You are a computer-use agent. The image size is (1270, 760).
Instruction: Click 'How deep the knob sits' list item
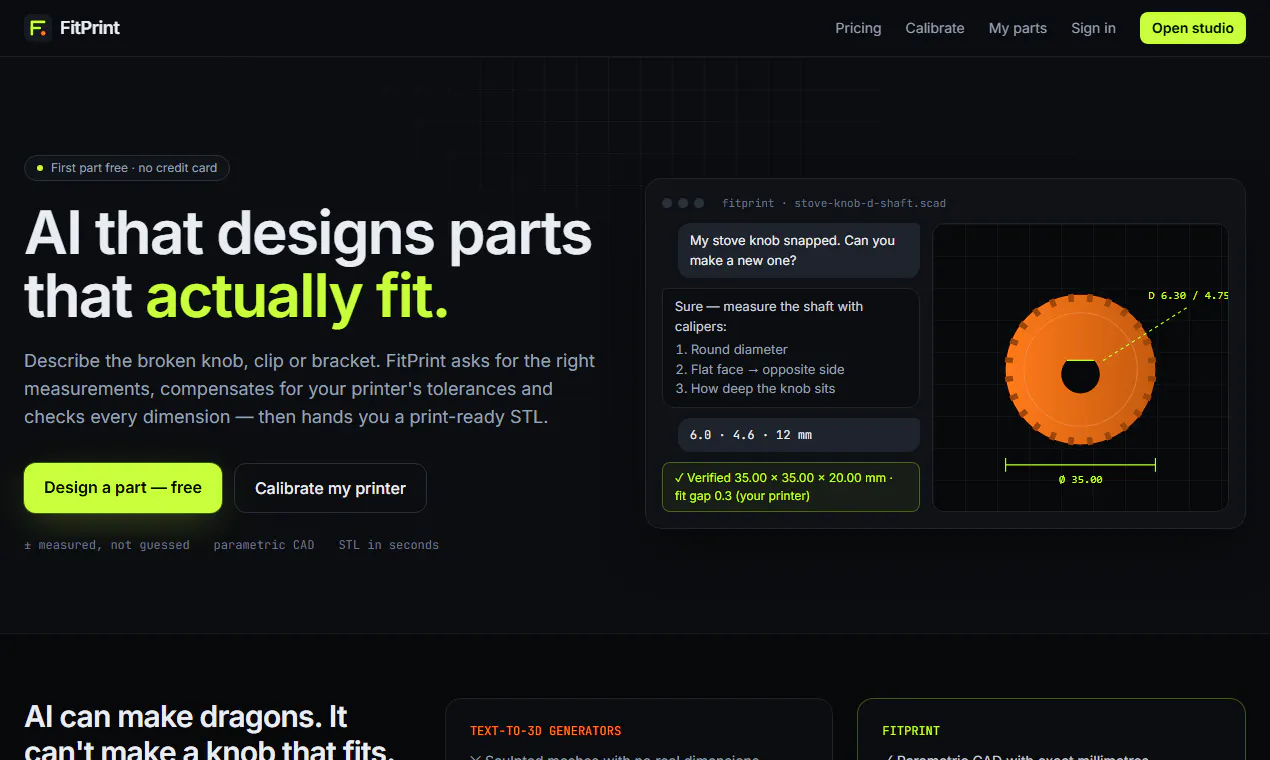pos(755,388)
